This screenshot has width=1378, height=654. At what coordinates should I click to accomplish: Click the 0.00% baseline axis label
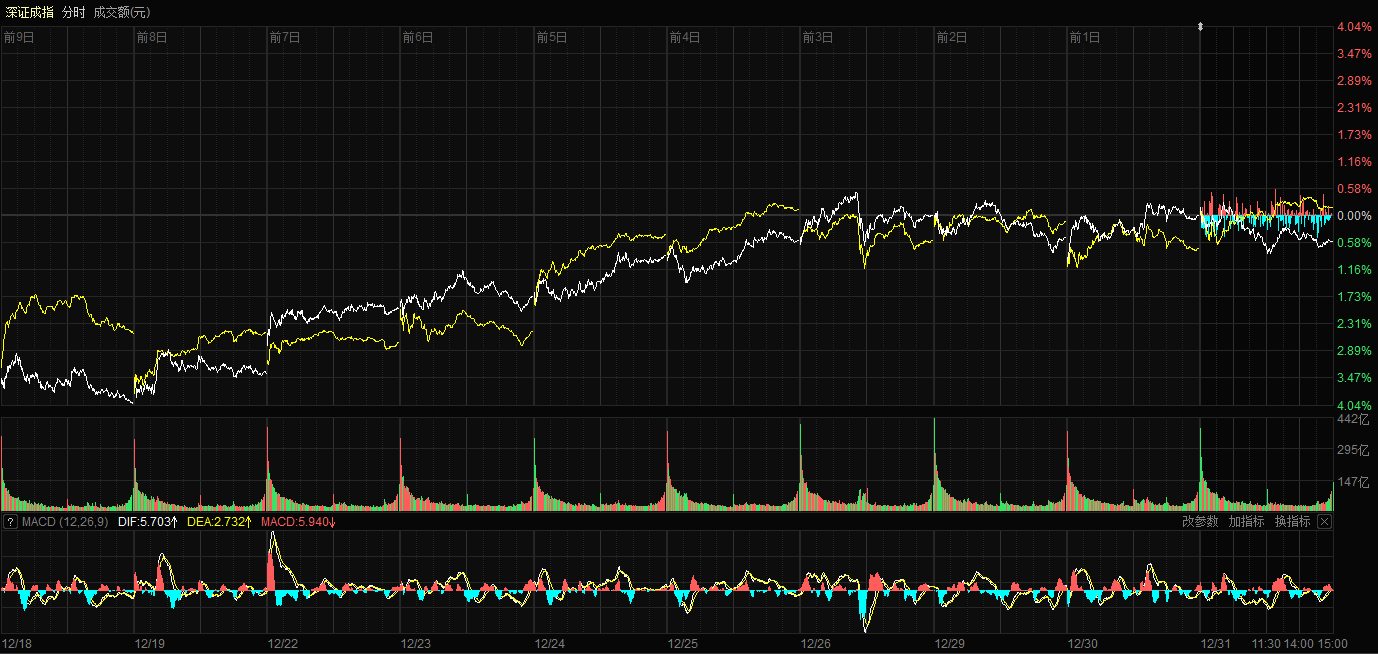1354,216
